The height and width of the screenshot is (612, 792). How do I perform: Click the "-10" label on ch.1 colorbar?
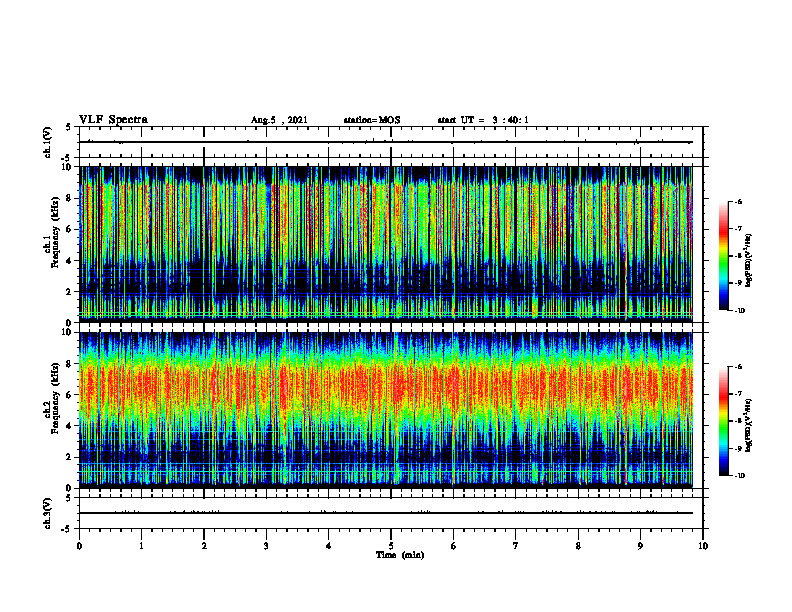(x=739, y=311)
